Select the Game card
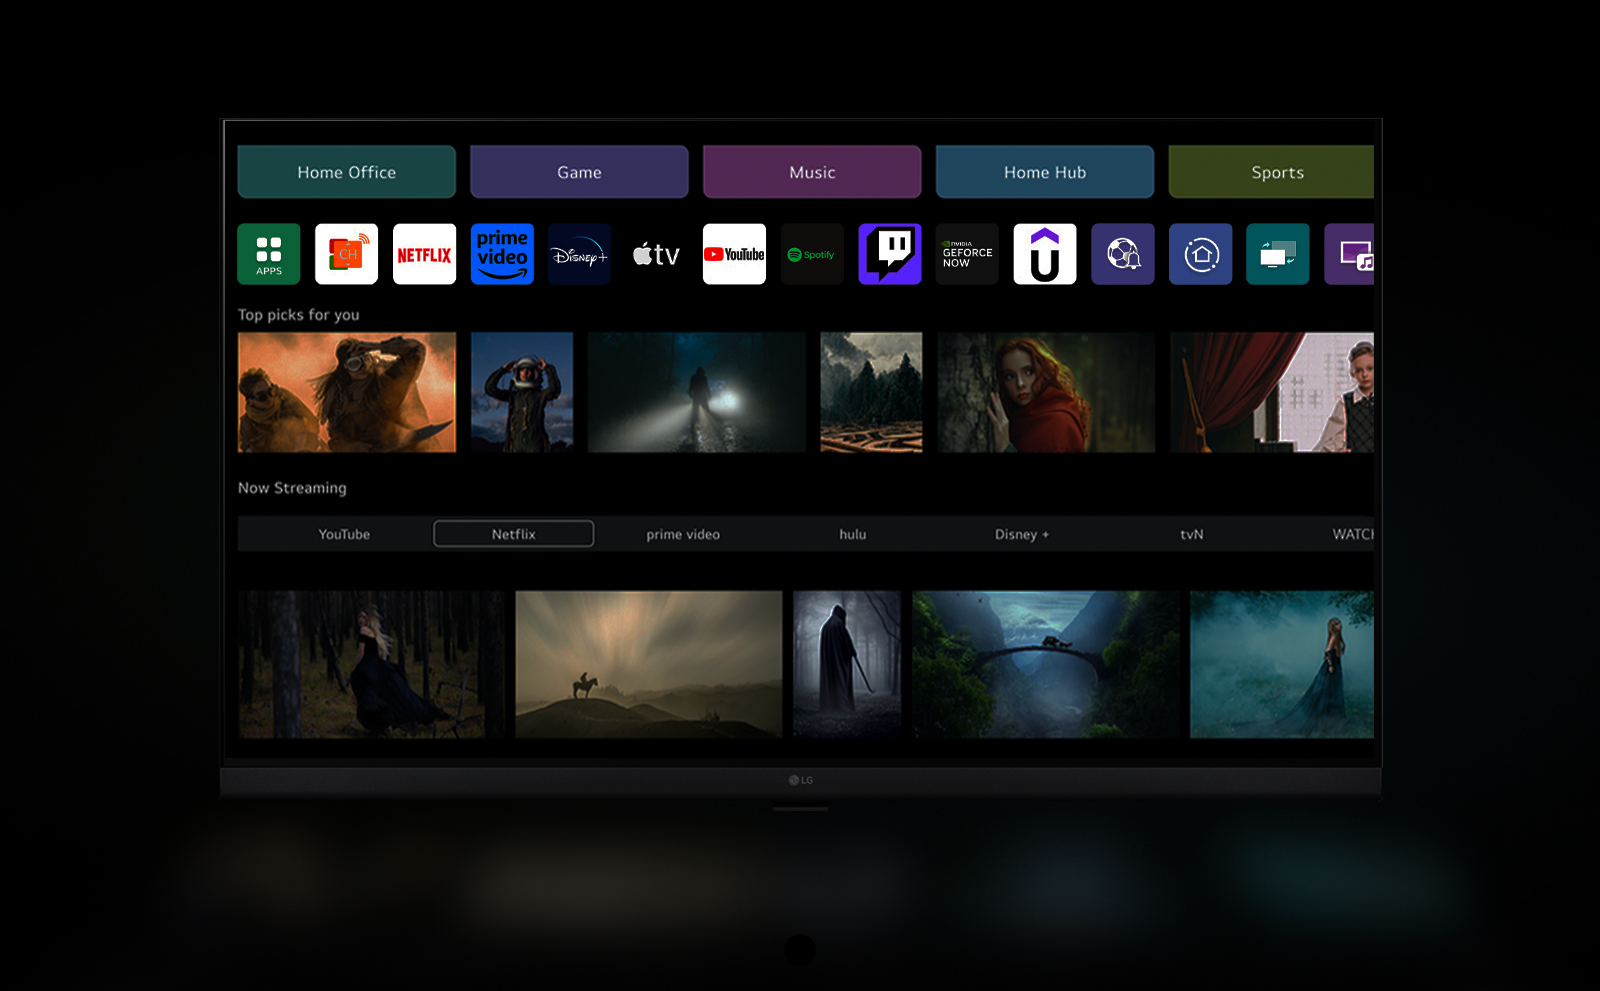The height and width of the screenshot is (991, 1600). click(x=579, y=172)
